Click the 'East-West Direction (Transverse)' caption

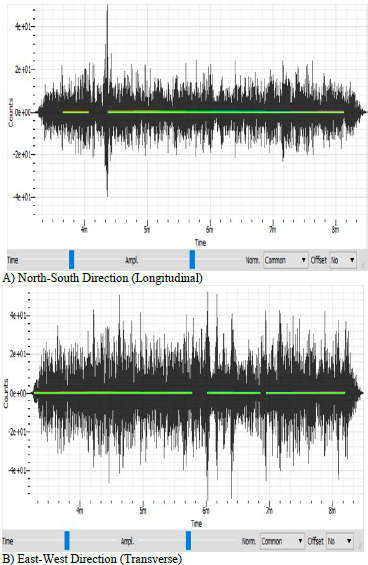click(x=99, y=559)
